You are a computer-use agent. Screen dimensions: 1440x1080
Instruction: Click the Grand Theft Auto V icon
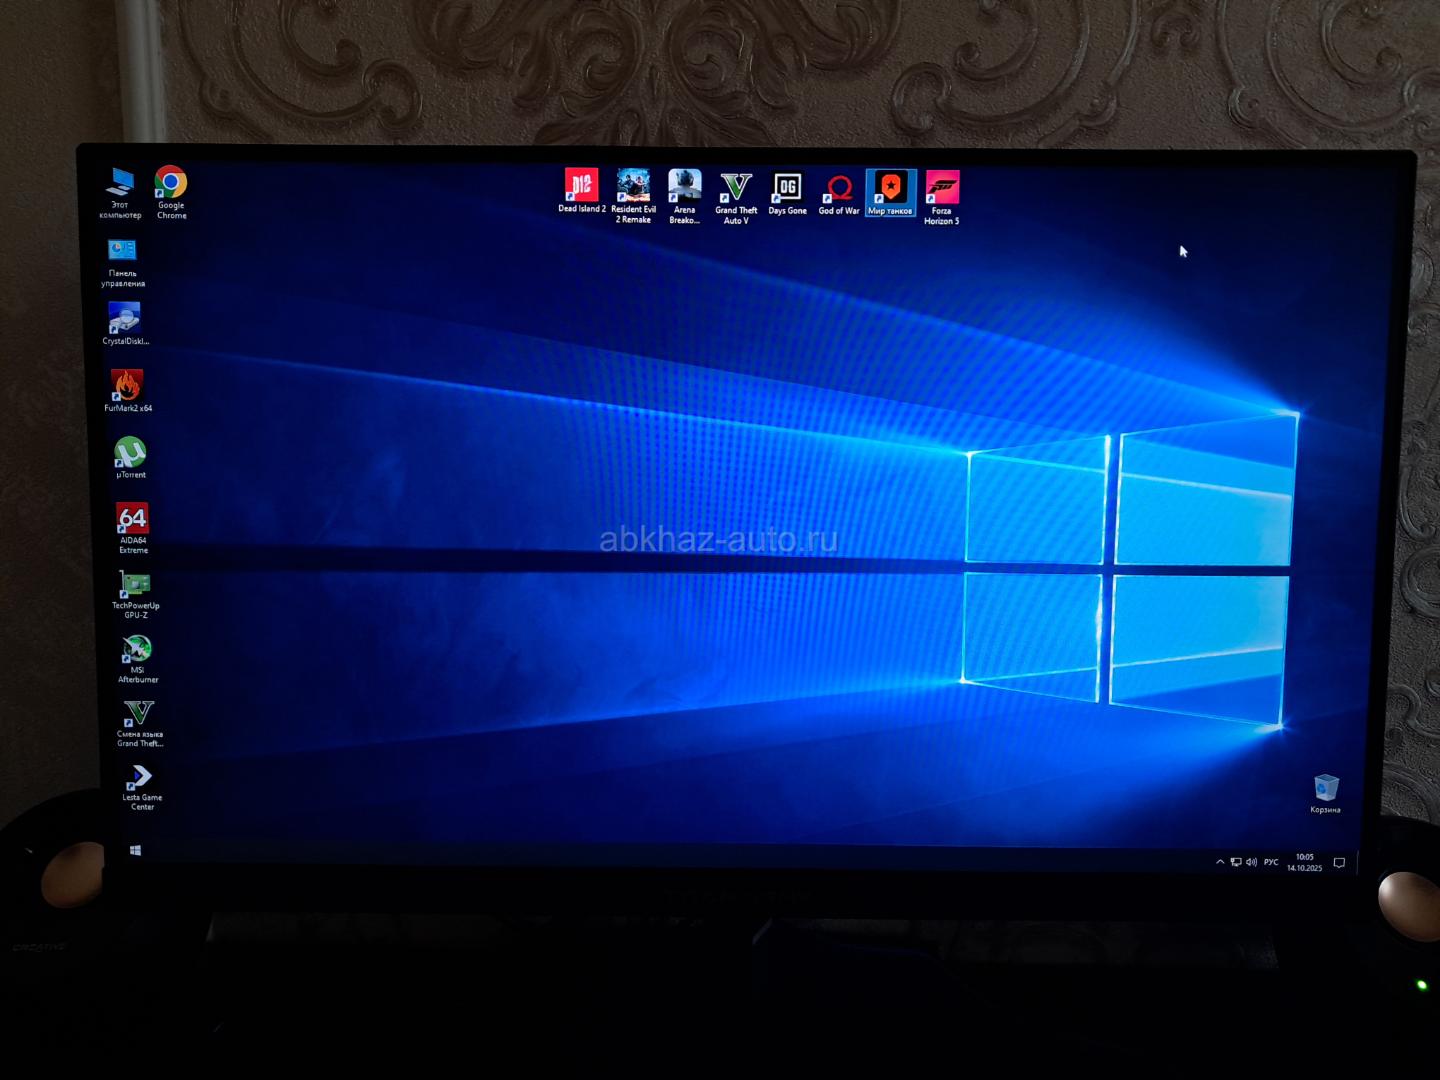[x=736, y=188]
